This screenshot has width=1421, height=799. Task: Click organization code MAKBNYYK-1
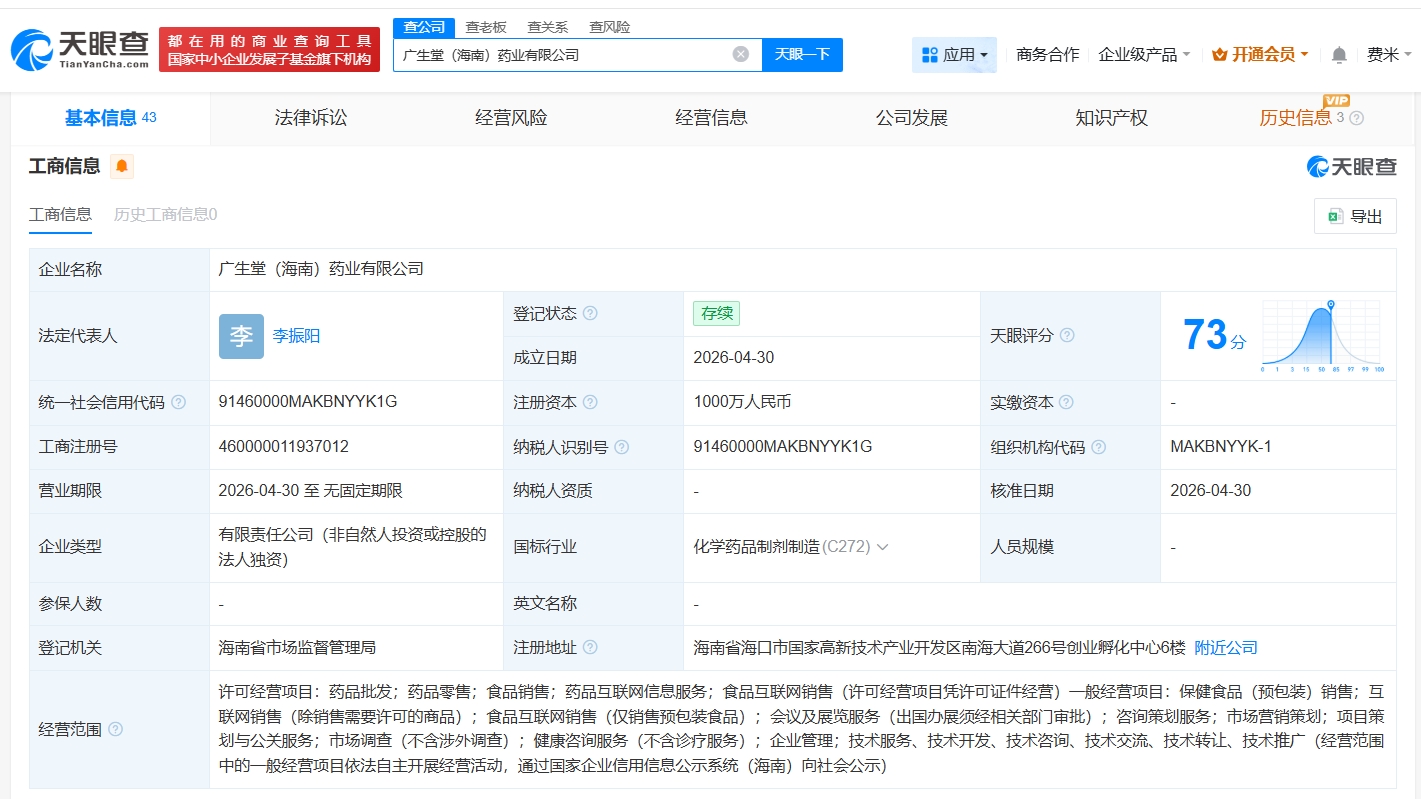pyautogui.click(x=1221, y=447)
